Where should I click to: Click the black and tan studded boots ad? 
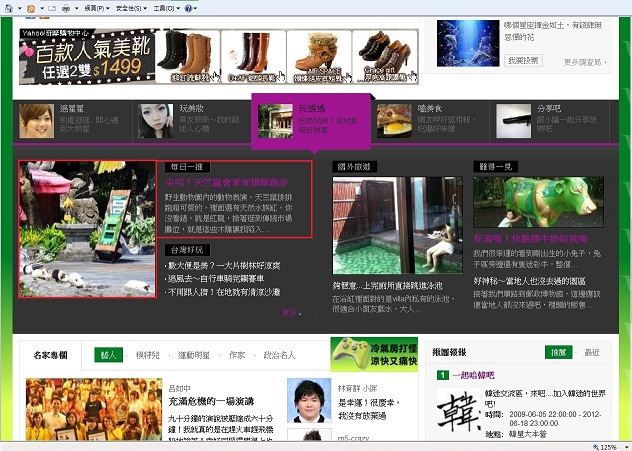tap(188, 56)
